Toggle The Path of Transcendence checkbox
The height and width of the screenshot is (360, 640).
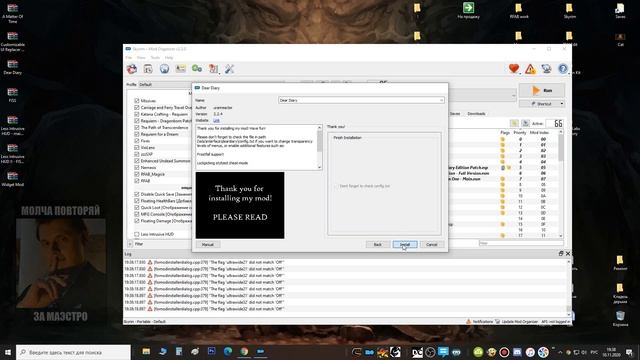[x=137, y=127]
